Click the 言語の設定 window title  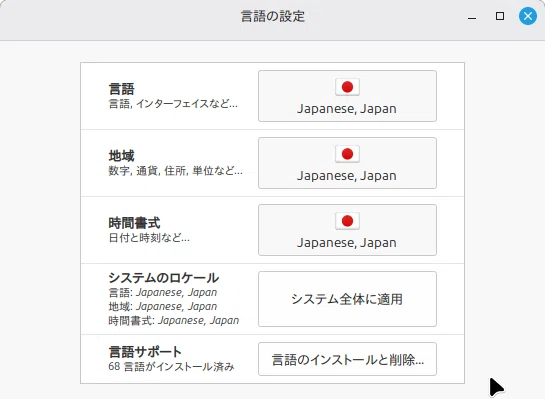pyautogui.click(x=272, y=16)
